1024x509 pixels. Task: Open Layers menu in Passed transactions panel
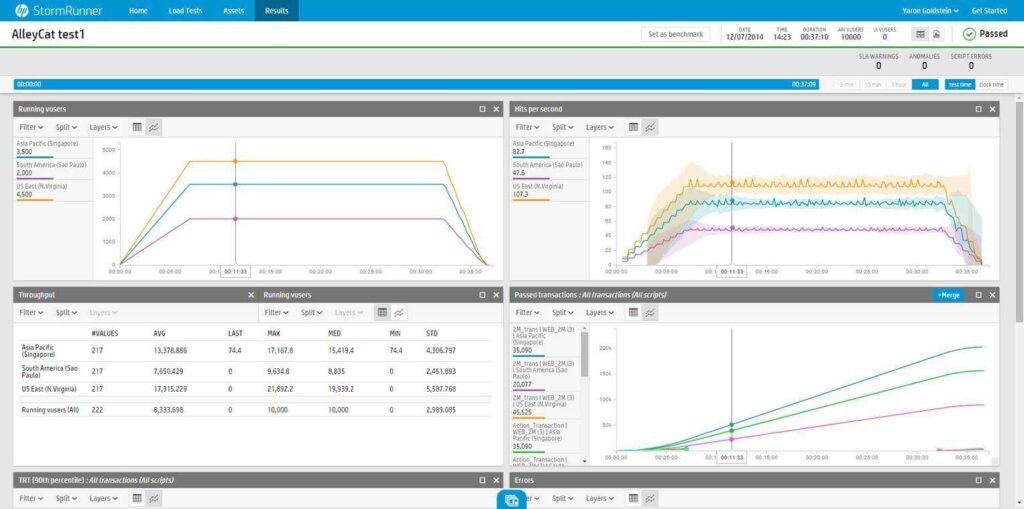point(600,313)
